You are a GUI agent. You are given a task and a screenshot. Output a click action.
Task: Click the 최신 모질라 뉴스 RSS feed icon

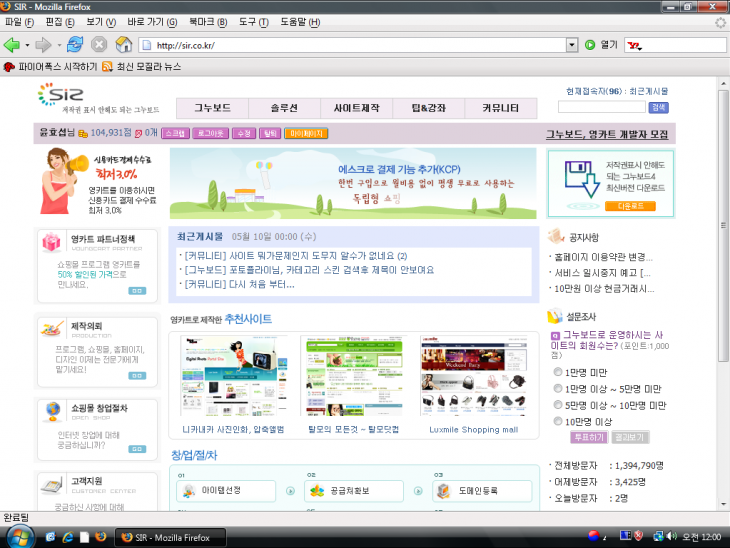pyautogui.click(x=108, y=67)
